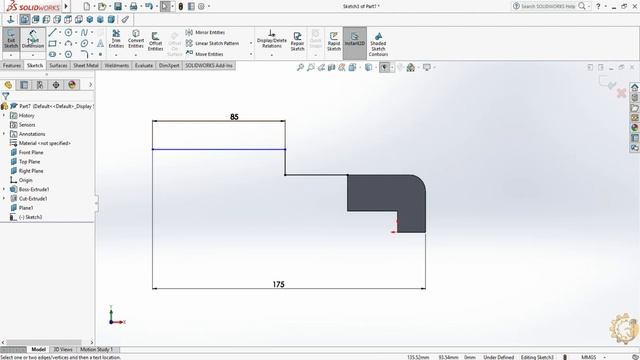Open the Motion Study 1 tab
Screen dimensions: 640x360
tap(96, 349)
